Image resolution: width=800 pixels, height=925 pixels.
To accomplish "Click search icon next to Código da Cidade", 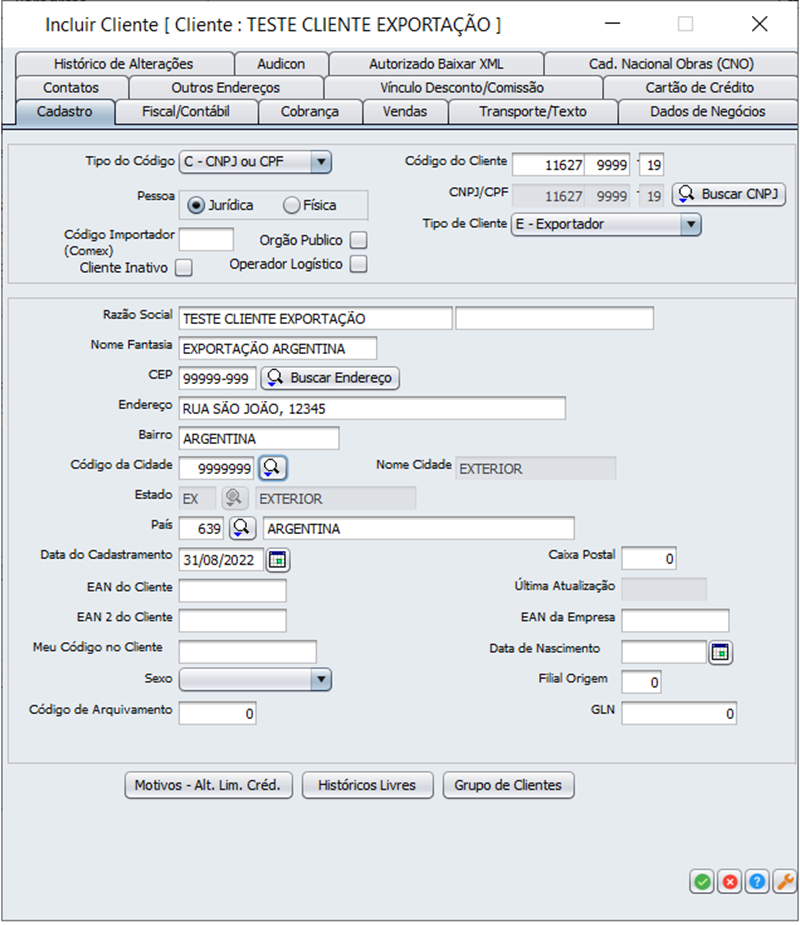I will pyautogui.click(x=273, y=467).
